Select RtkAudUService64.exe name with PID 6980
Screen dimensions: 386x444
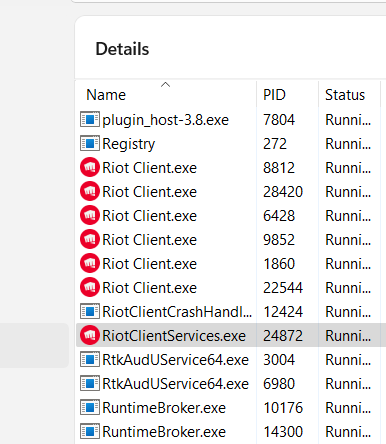pos(175,384)
